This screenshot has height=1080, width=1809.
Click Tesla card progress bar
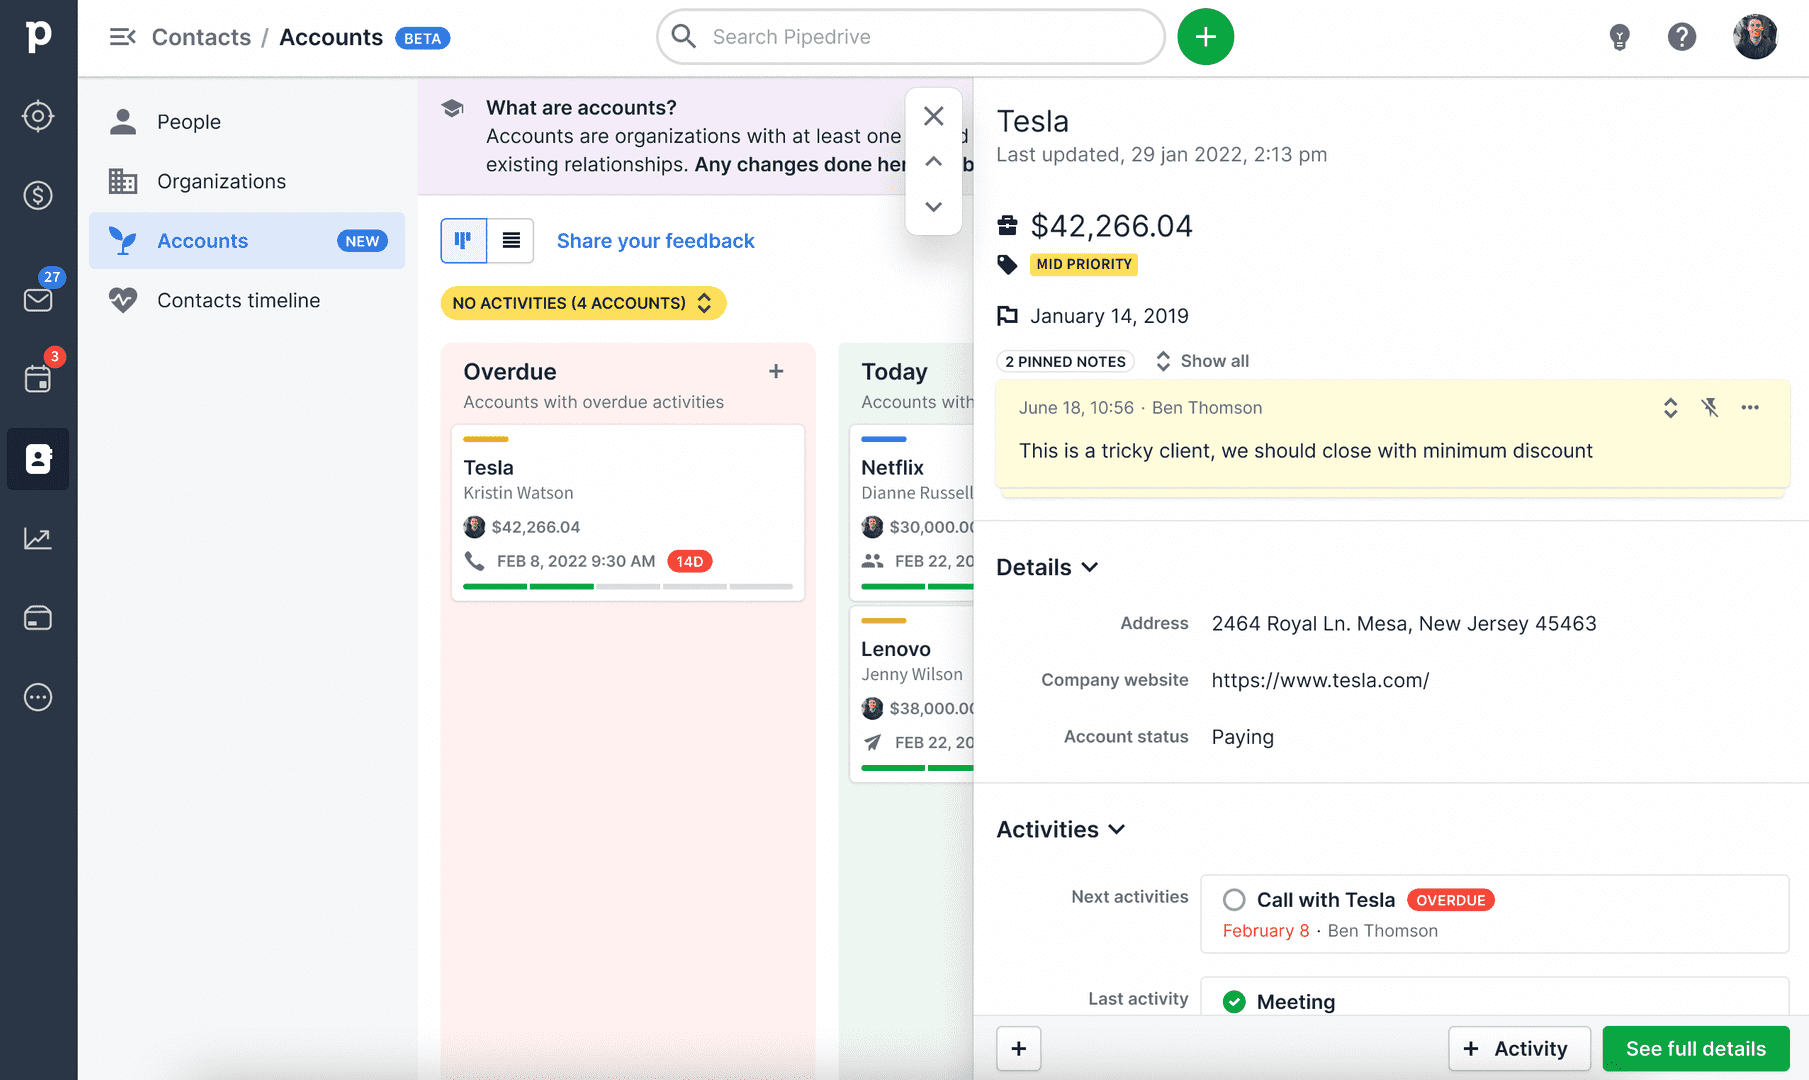[x=628, y=586]
